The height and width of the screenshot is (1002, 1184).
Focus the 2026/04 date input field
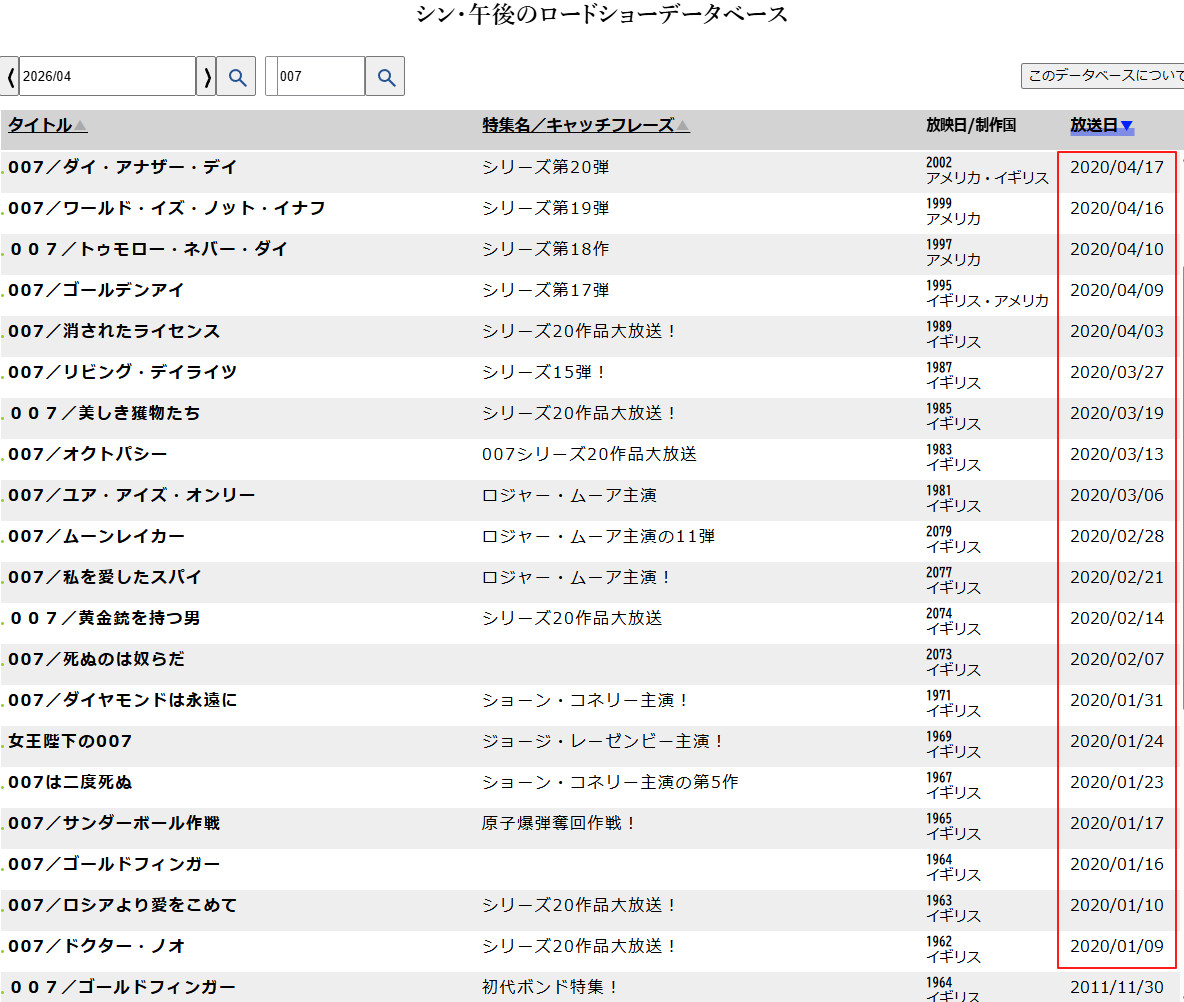coord(107,77)
